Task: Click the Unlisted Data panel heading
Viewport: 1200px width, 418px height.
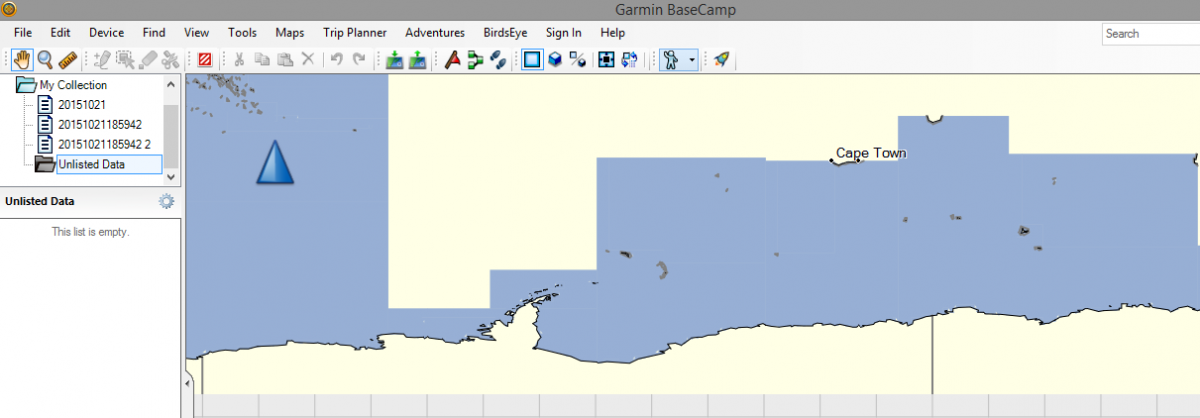Action: click(41, 201)
